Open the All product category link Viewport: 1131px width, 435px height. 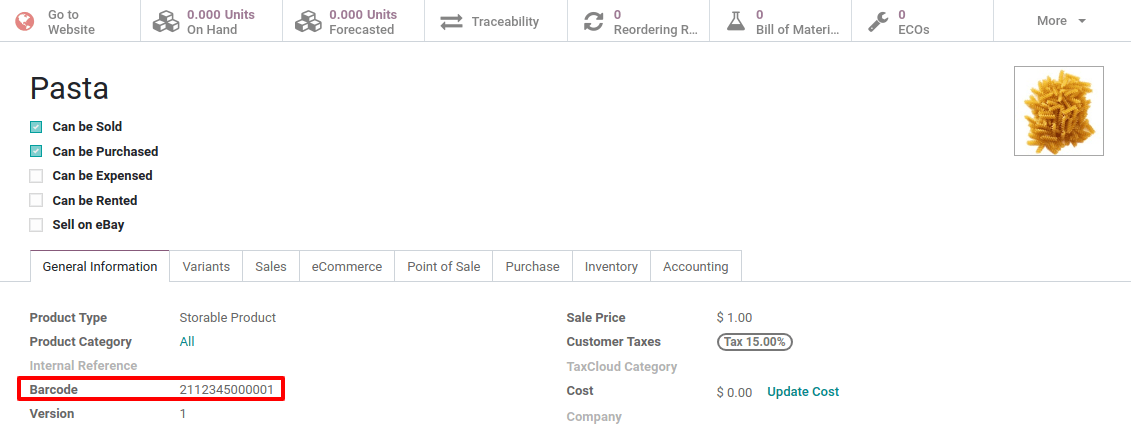(187, 341)
